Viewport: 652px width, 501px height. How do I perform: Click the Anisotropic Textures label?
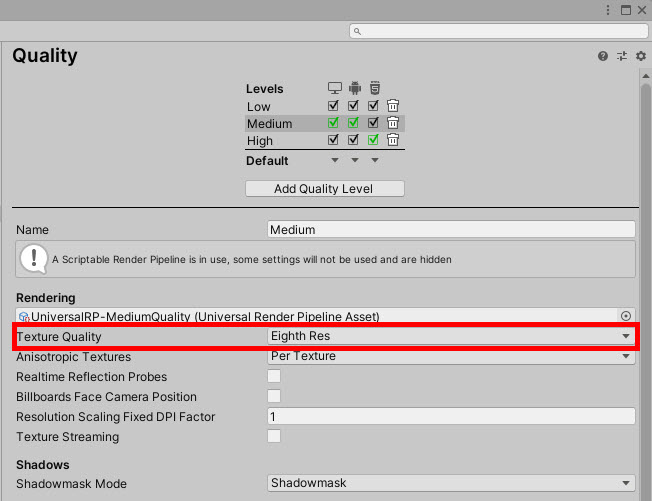pyautogui.click(x=74, y=357)
